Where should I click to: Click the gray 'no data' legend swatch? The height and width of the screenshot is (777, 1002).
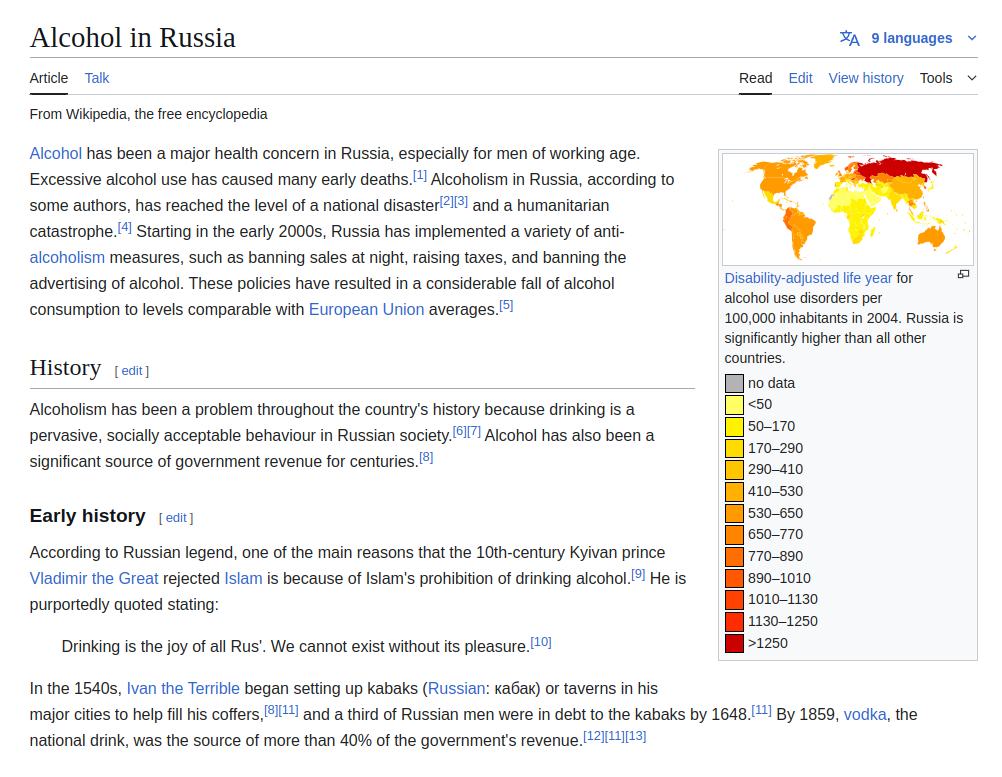734,383
